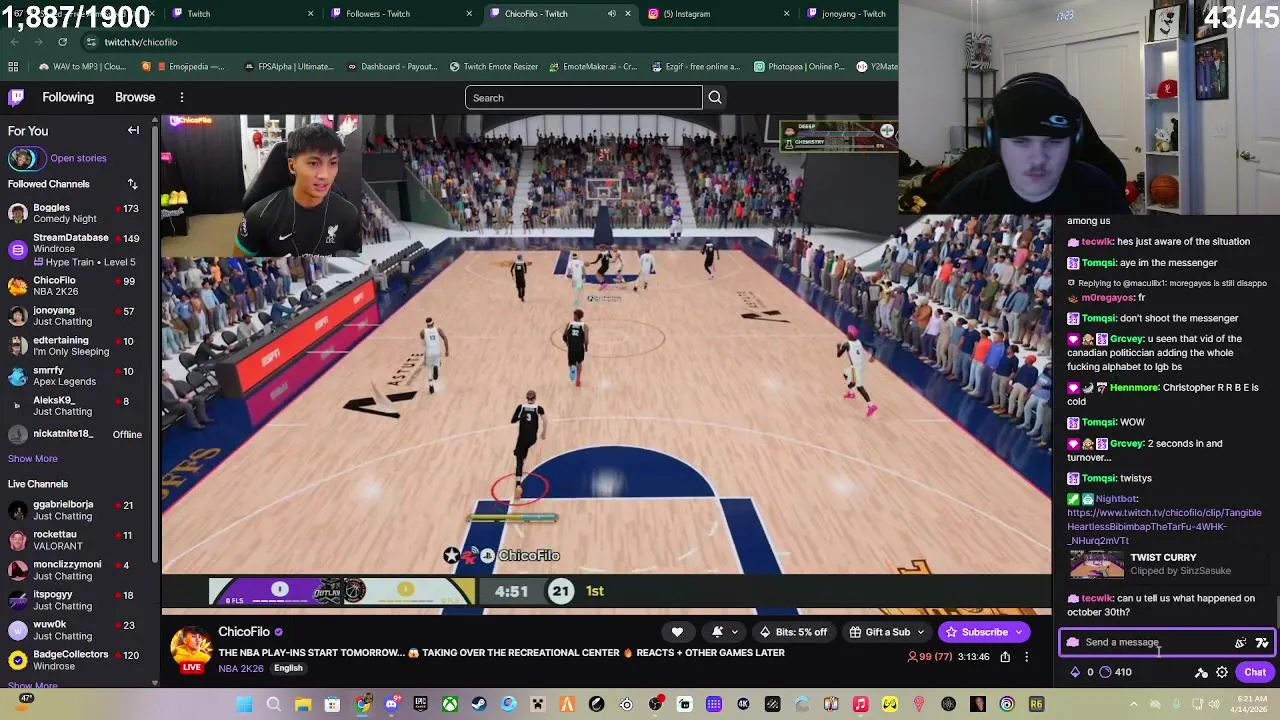Open ggabrielborja live channel
Image resolution: width=1280 pixels, height=720 pixels.
pos(75,510)
